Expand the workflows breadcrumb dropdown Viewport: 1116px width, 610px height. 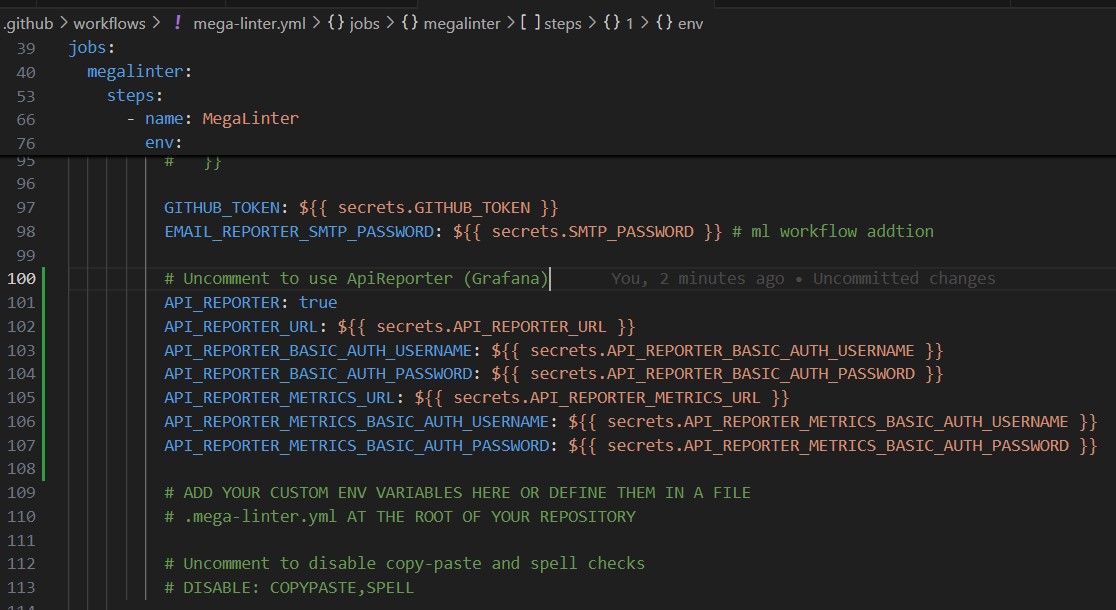[x=109, y=23]
